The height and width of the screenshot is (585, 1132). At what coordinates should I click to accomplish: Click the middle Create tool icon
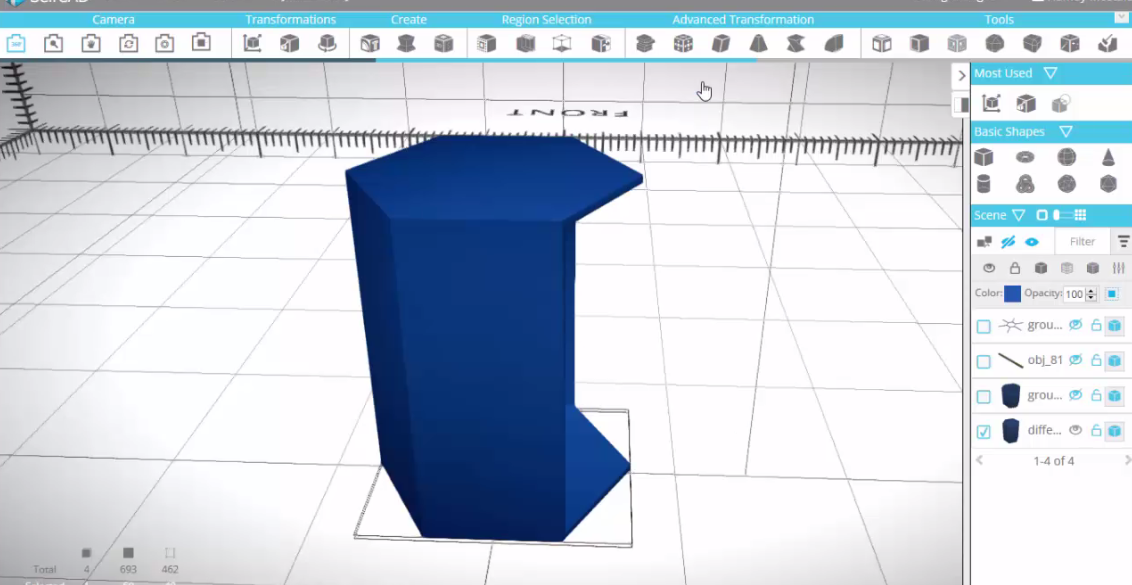406,43
